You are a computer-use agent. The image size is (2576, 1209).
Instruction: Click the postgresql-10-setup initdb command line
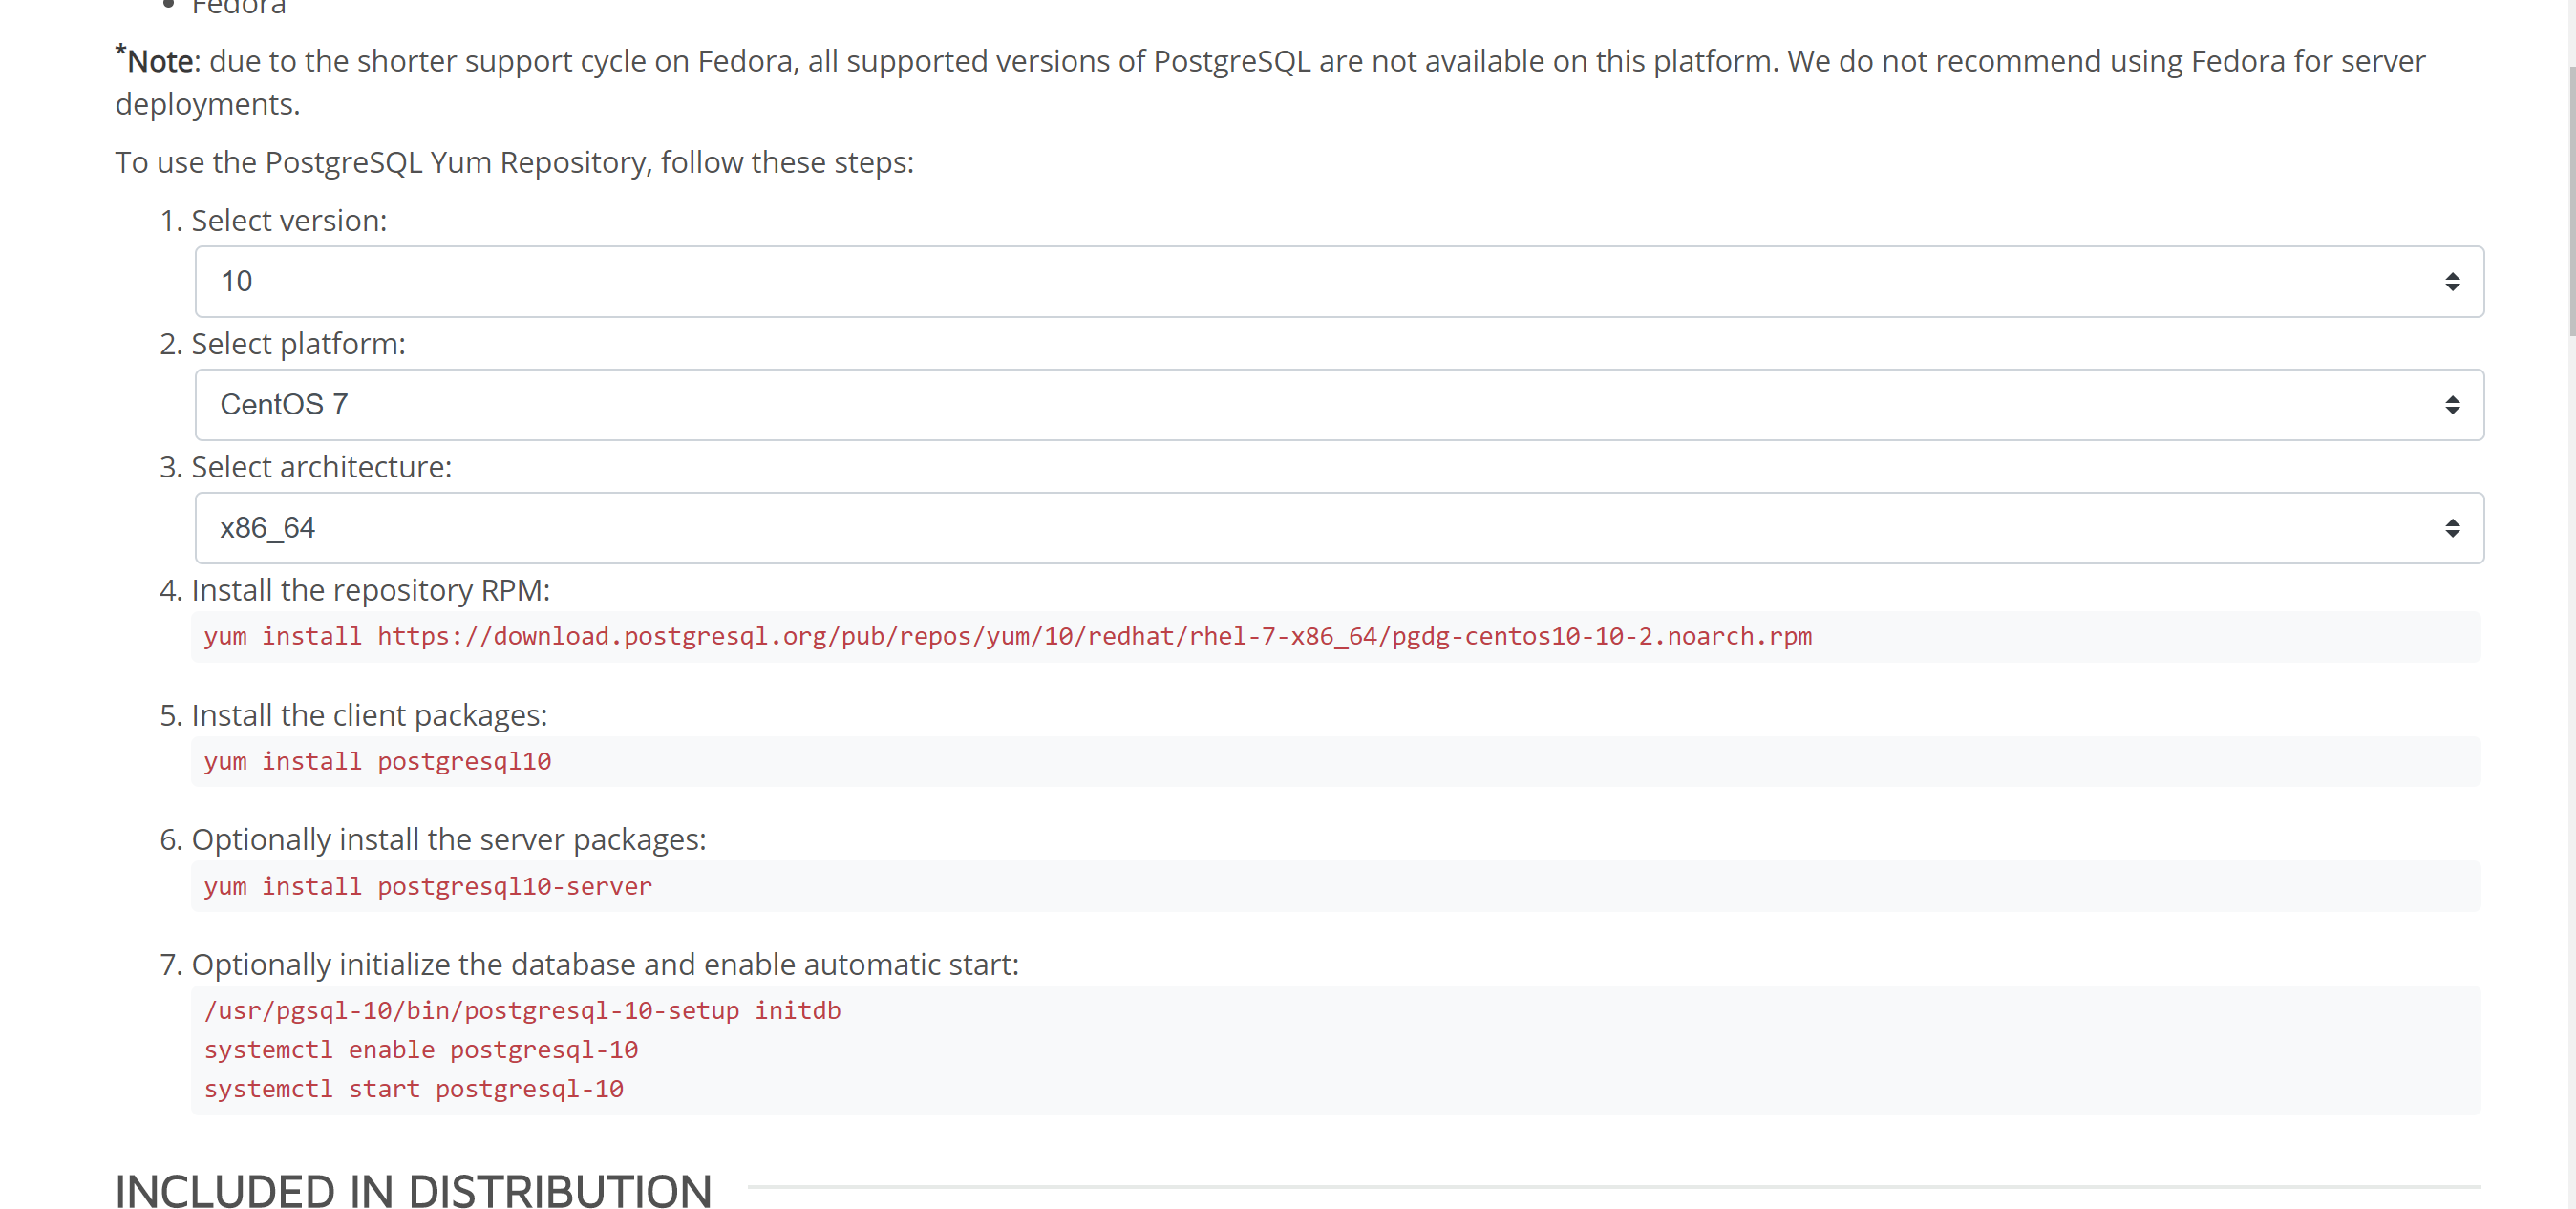(x=522, y=1010)
